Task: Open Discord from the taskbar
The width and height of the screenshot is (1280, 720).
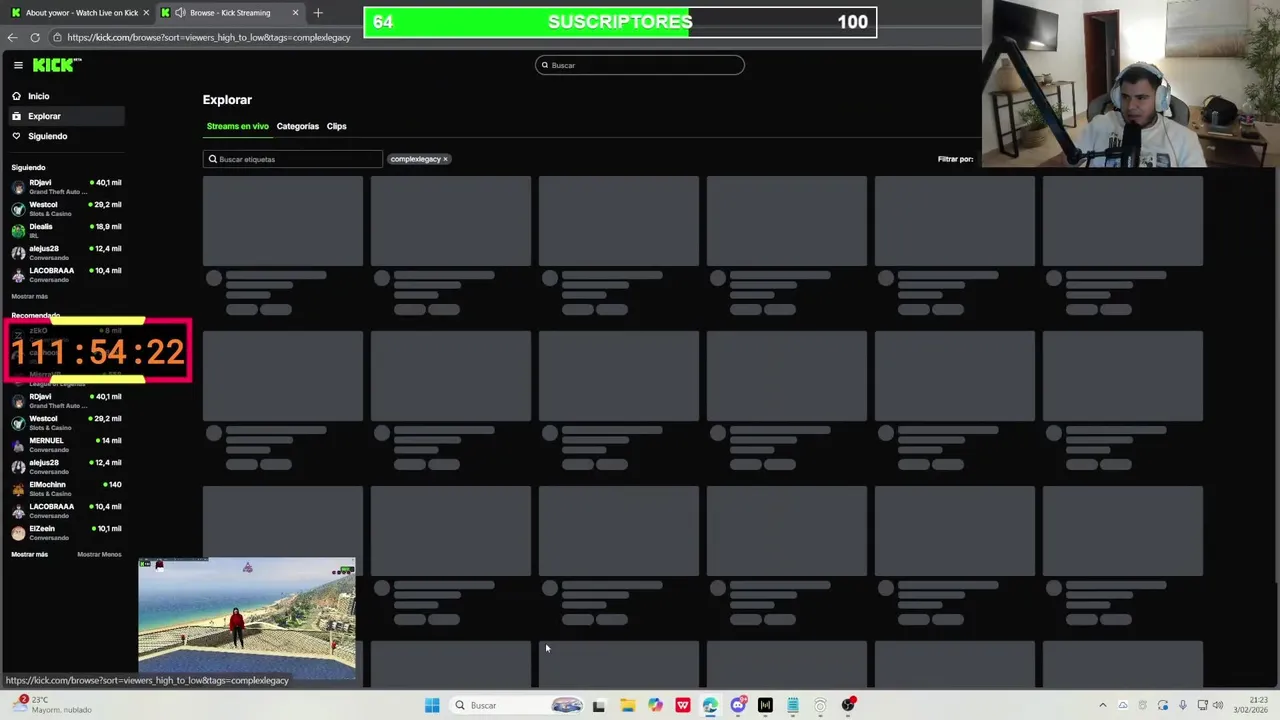Action: click(738, 705)
